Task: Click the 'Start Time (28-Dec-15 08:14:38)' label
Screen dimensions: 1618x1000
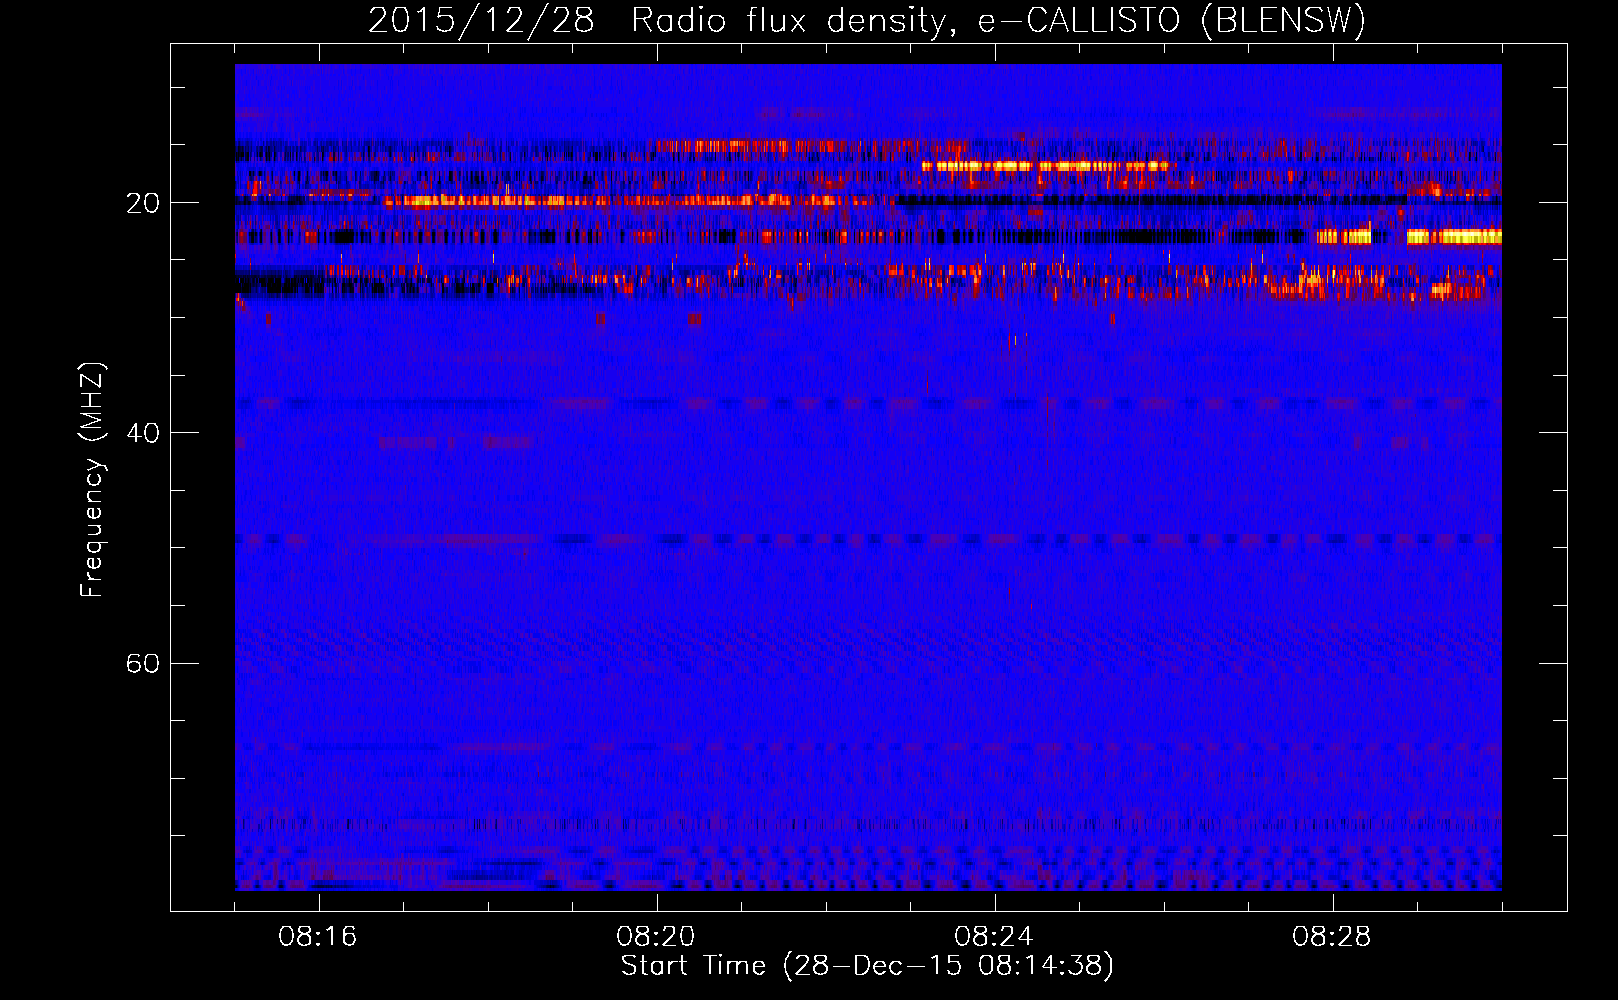Action: pos(867,966)
